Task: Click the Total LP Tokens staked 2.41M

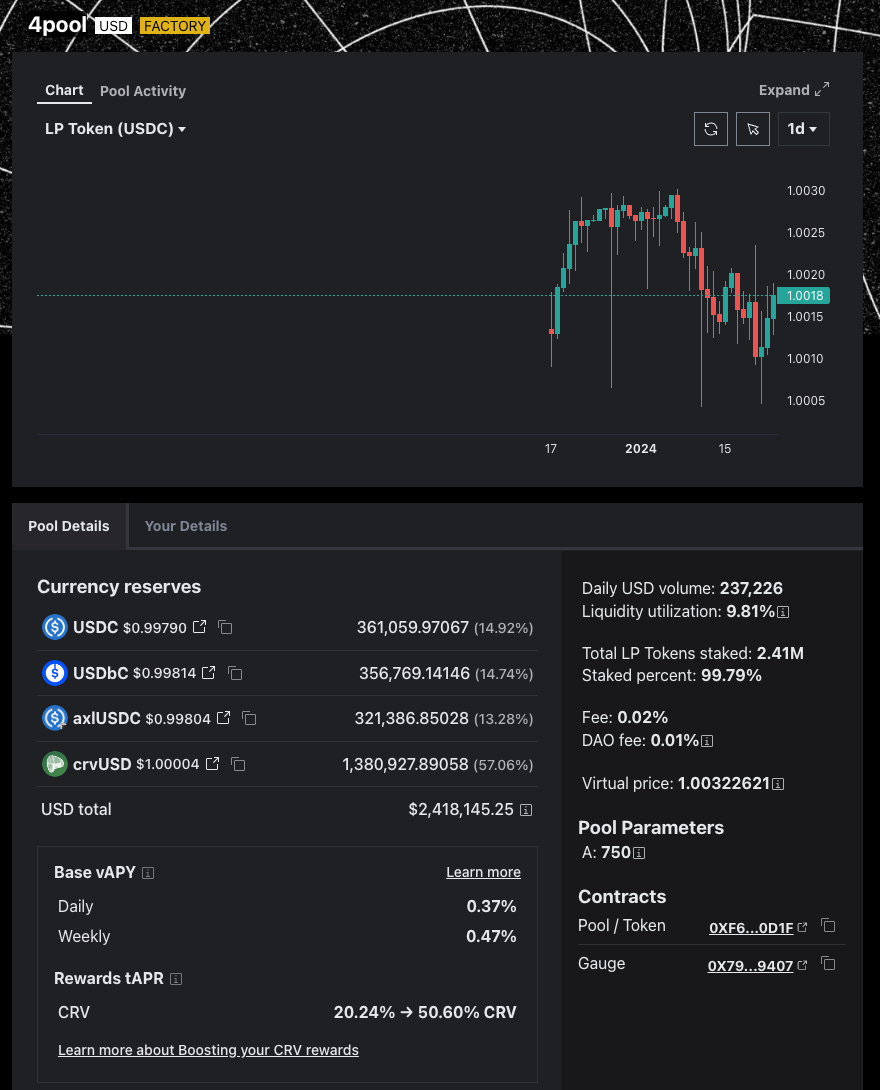Action: click(780, 653)
